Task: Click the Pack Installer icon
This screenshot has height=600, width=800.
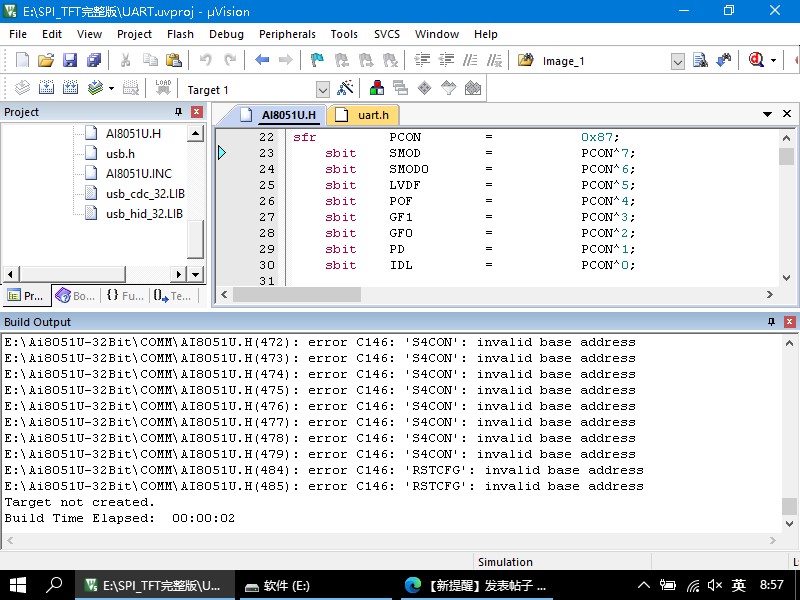Action: click(473, 88)
